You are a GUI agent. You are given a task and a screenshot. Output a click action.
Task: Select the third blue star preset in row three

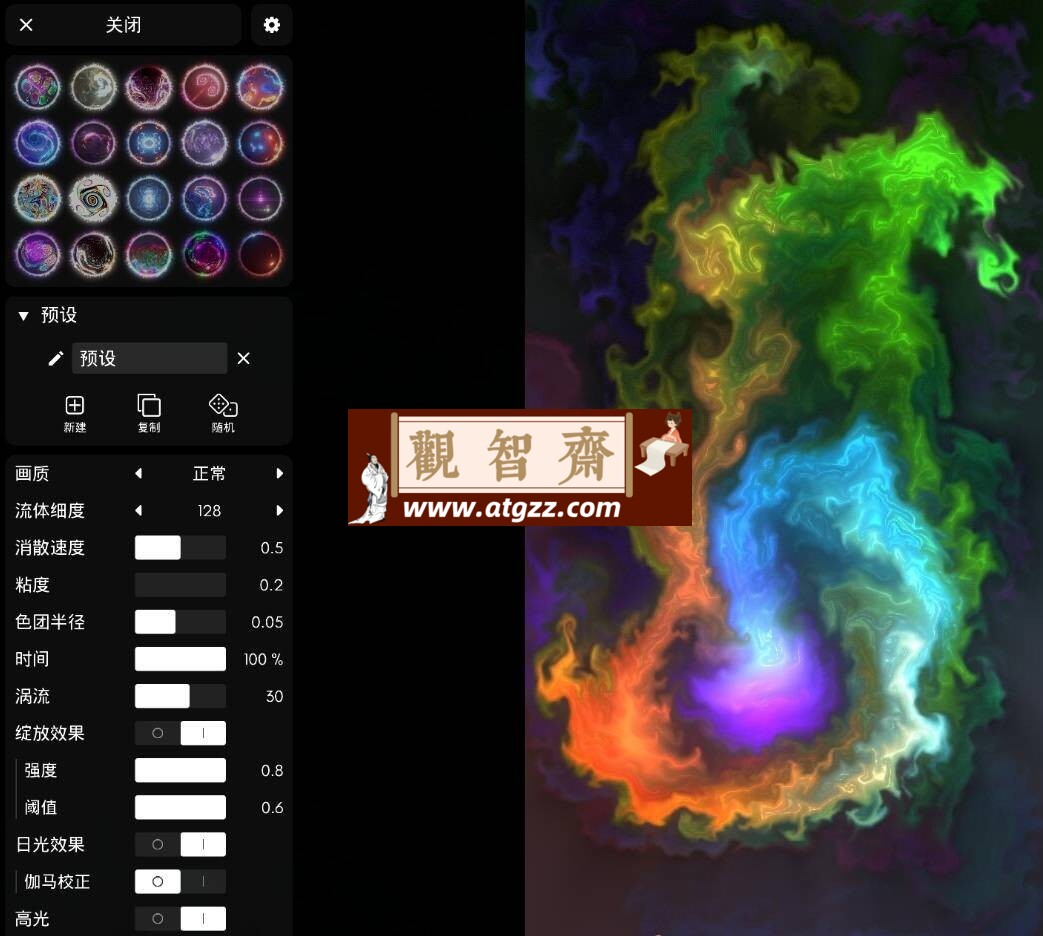click(x=149, y=198)
